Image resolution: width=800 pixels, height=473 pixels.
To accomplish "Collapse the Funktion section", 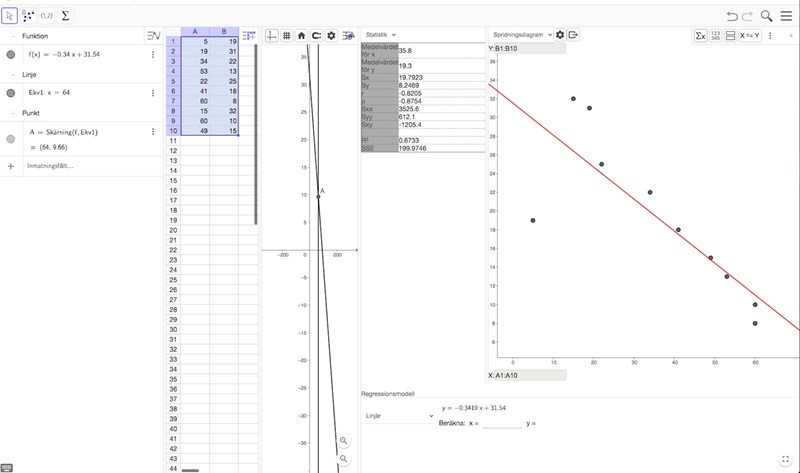I will [12, 36].
